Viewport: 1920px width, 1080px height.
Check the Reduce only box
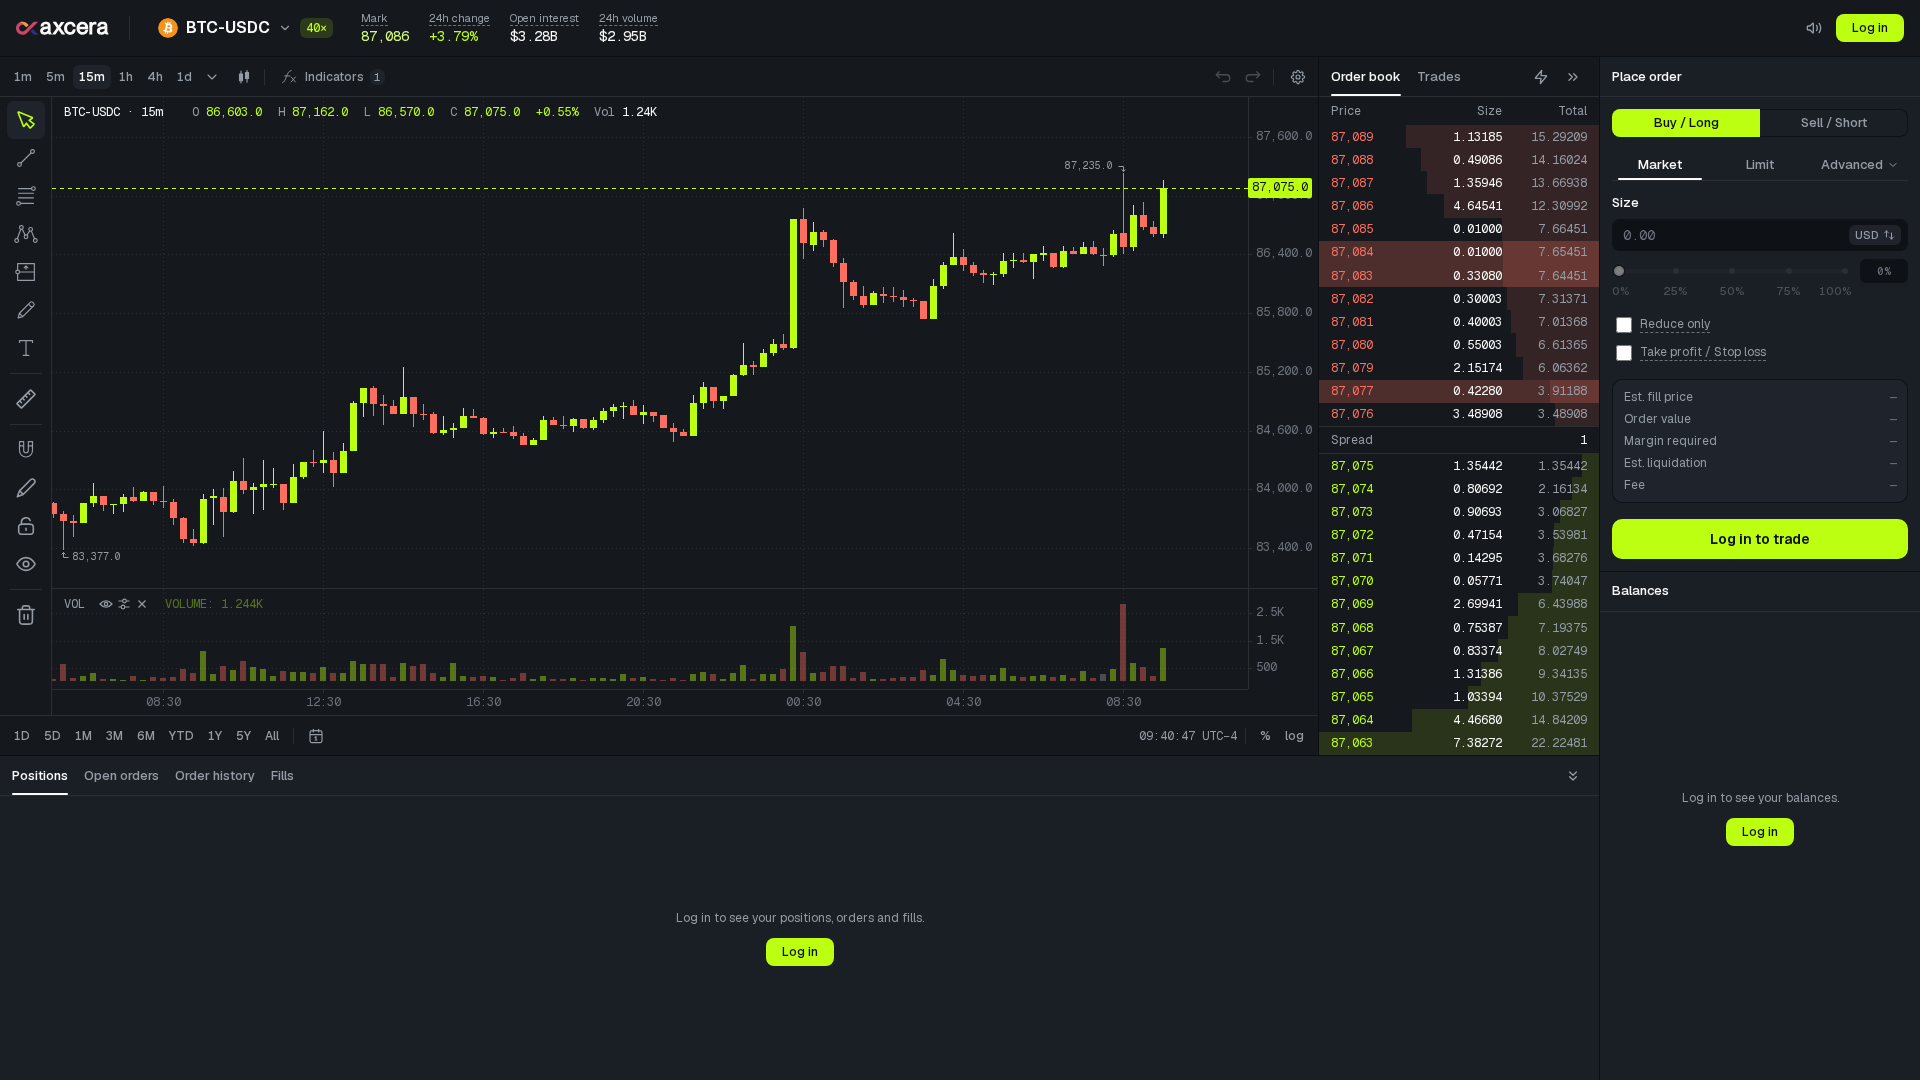point(1624,325)
